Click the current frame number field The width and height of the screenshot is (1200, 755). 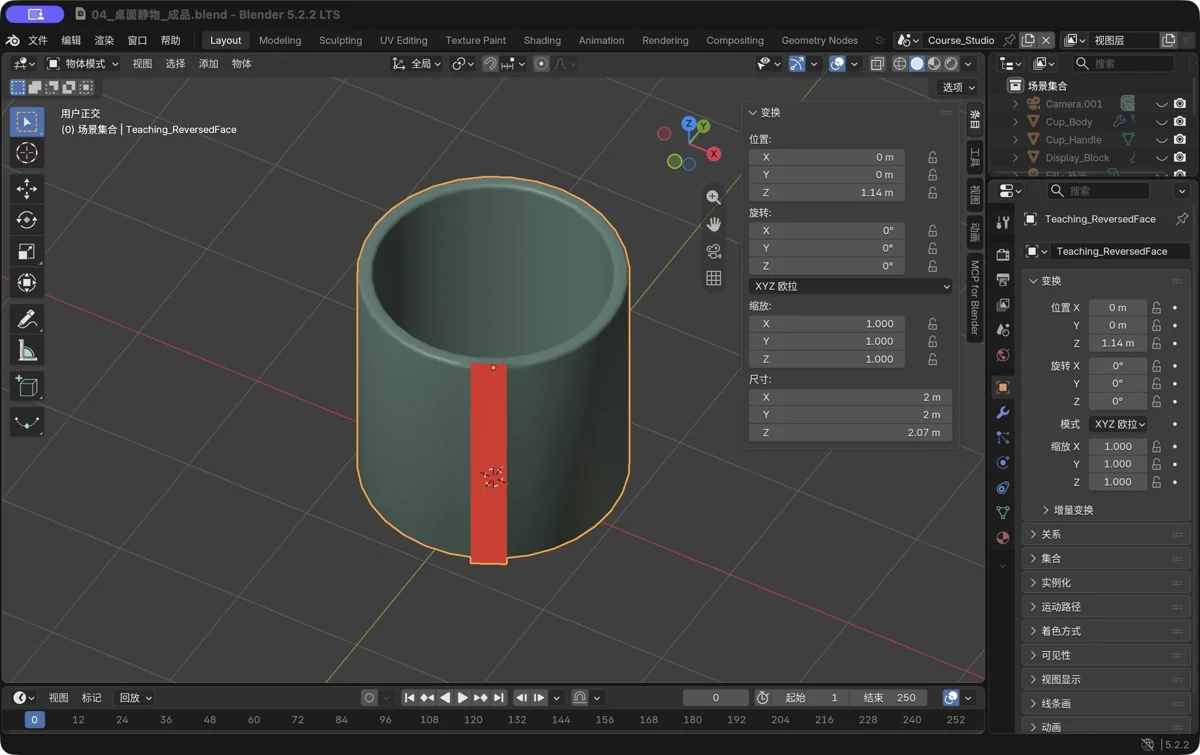coord(715,698)
